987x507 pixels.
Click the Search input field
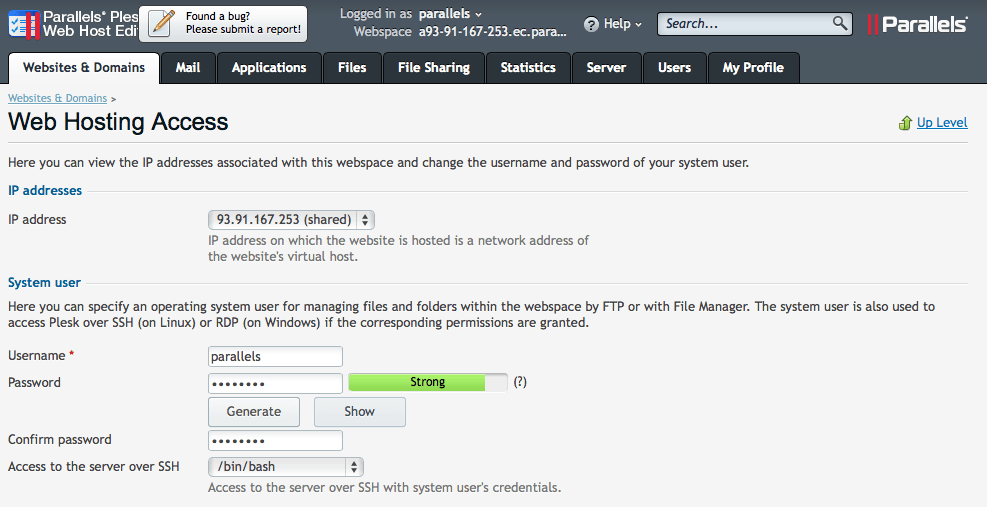[x=746, y=24]
